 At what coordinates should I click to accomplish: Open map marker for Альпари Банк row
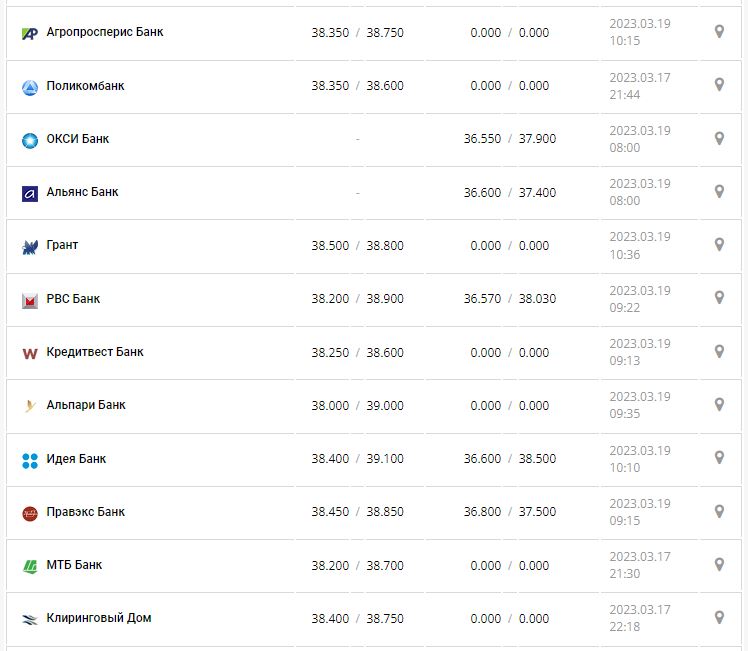pos(719,405)
